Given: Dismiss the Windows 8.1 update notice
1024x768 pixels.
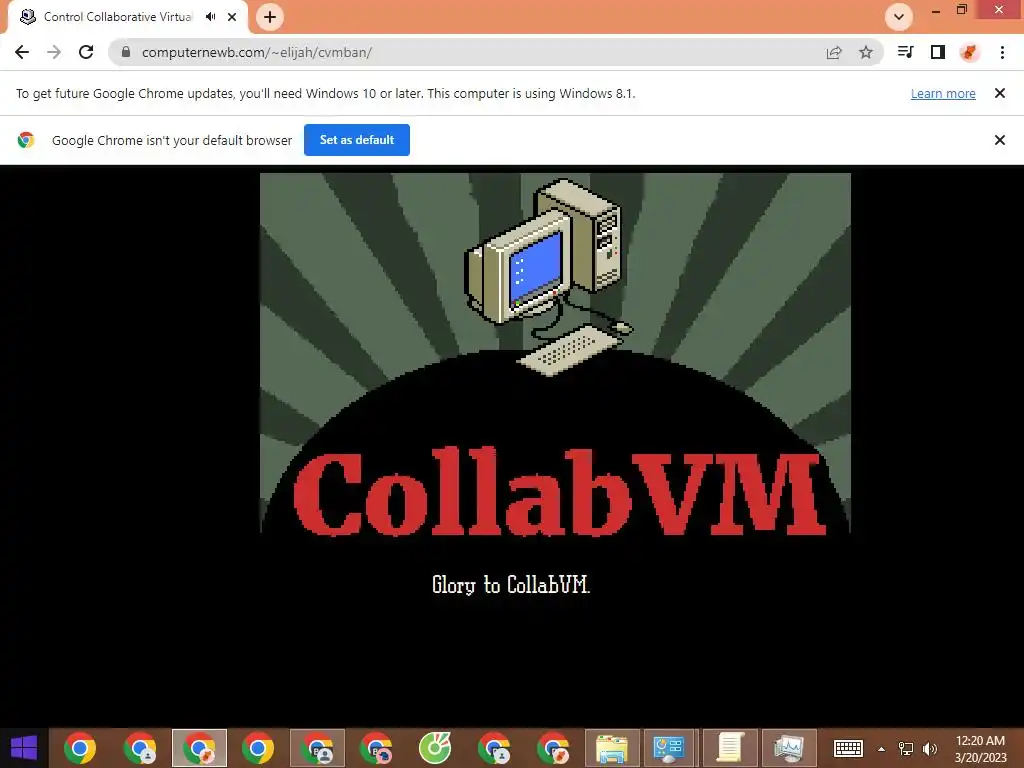Looking at the screenshot, I should click(x=999, y=93).
